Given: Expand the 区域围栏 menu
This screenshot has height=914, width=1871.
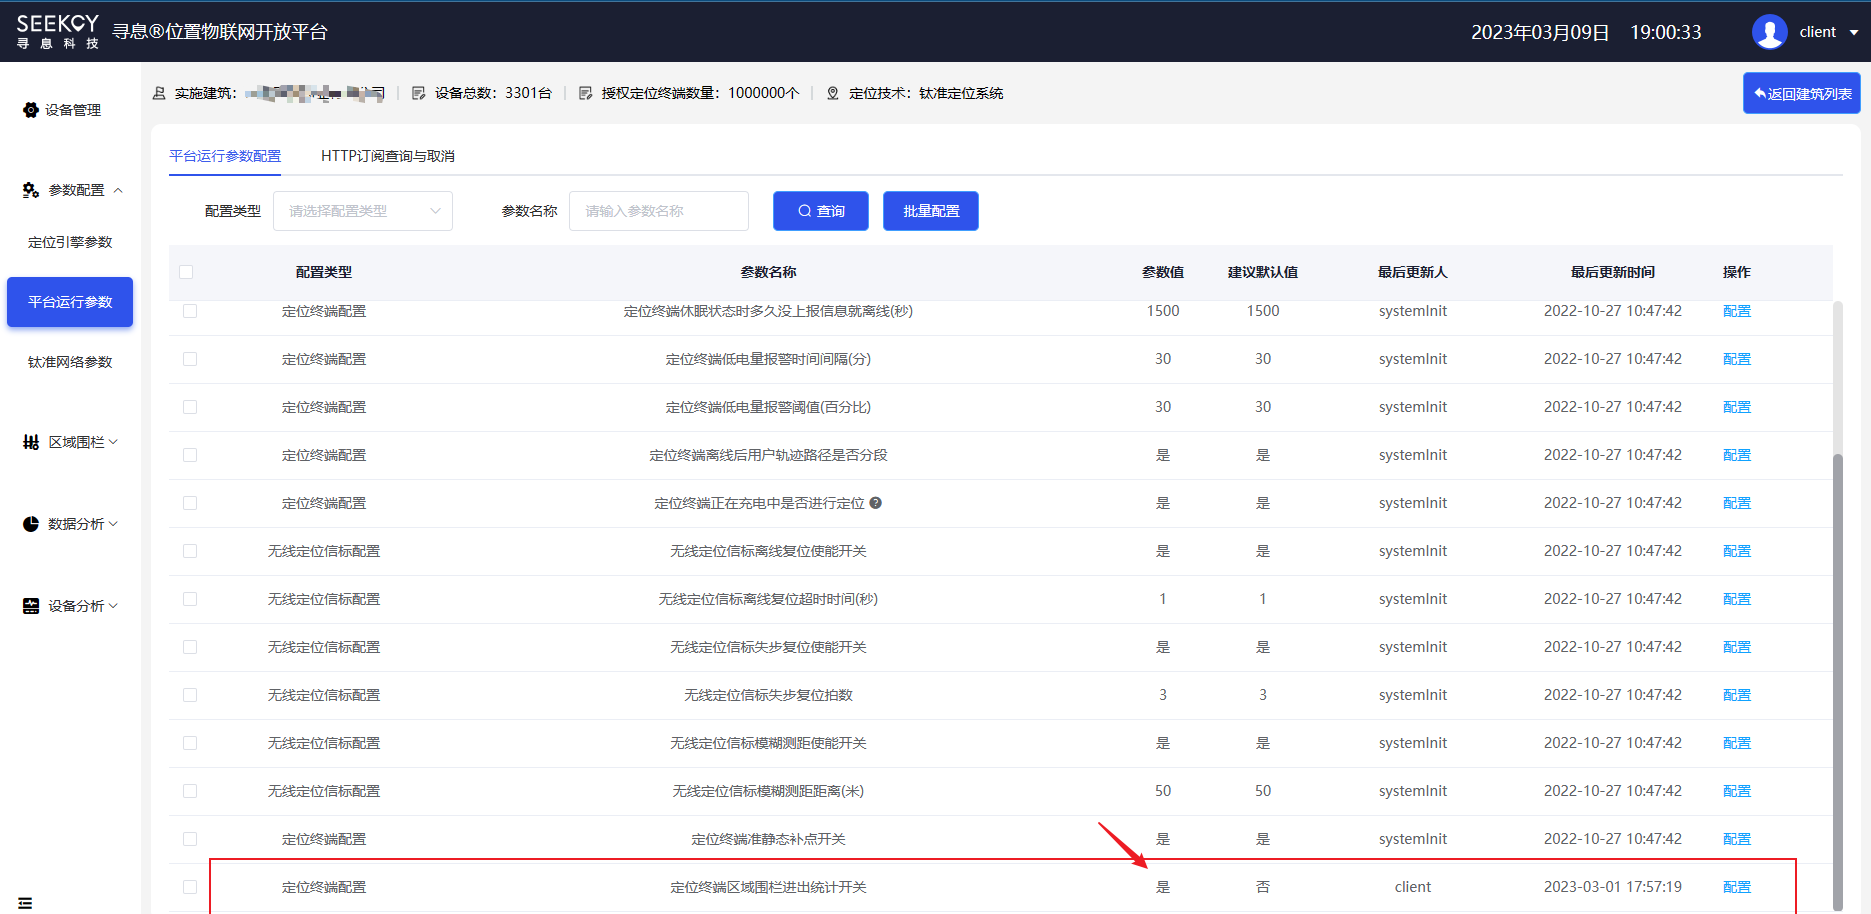Looking at the screenshot, I should pyautogui.click(x=70, y=442).
